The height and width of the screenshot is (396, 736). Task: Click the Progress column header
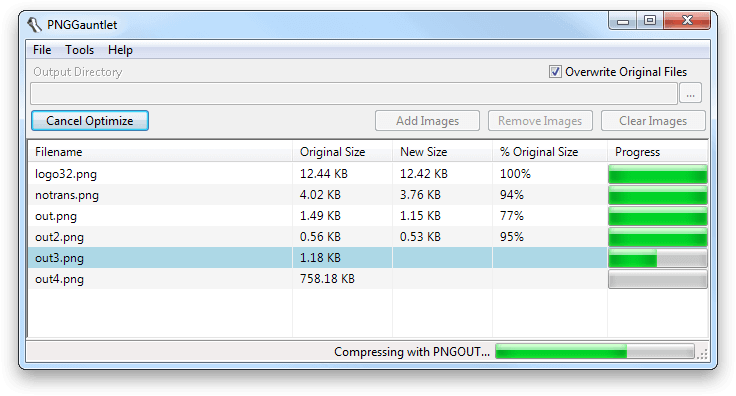[x=658, y=152]
